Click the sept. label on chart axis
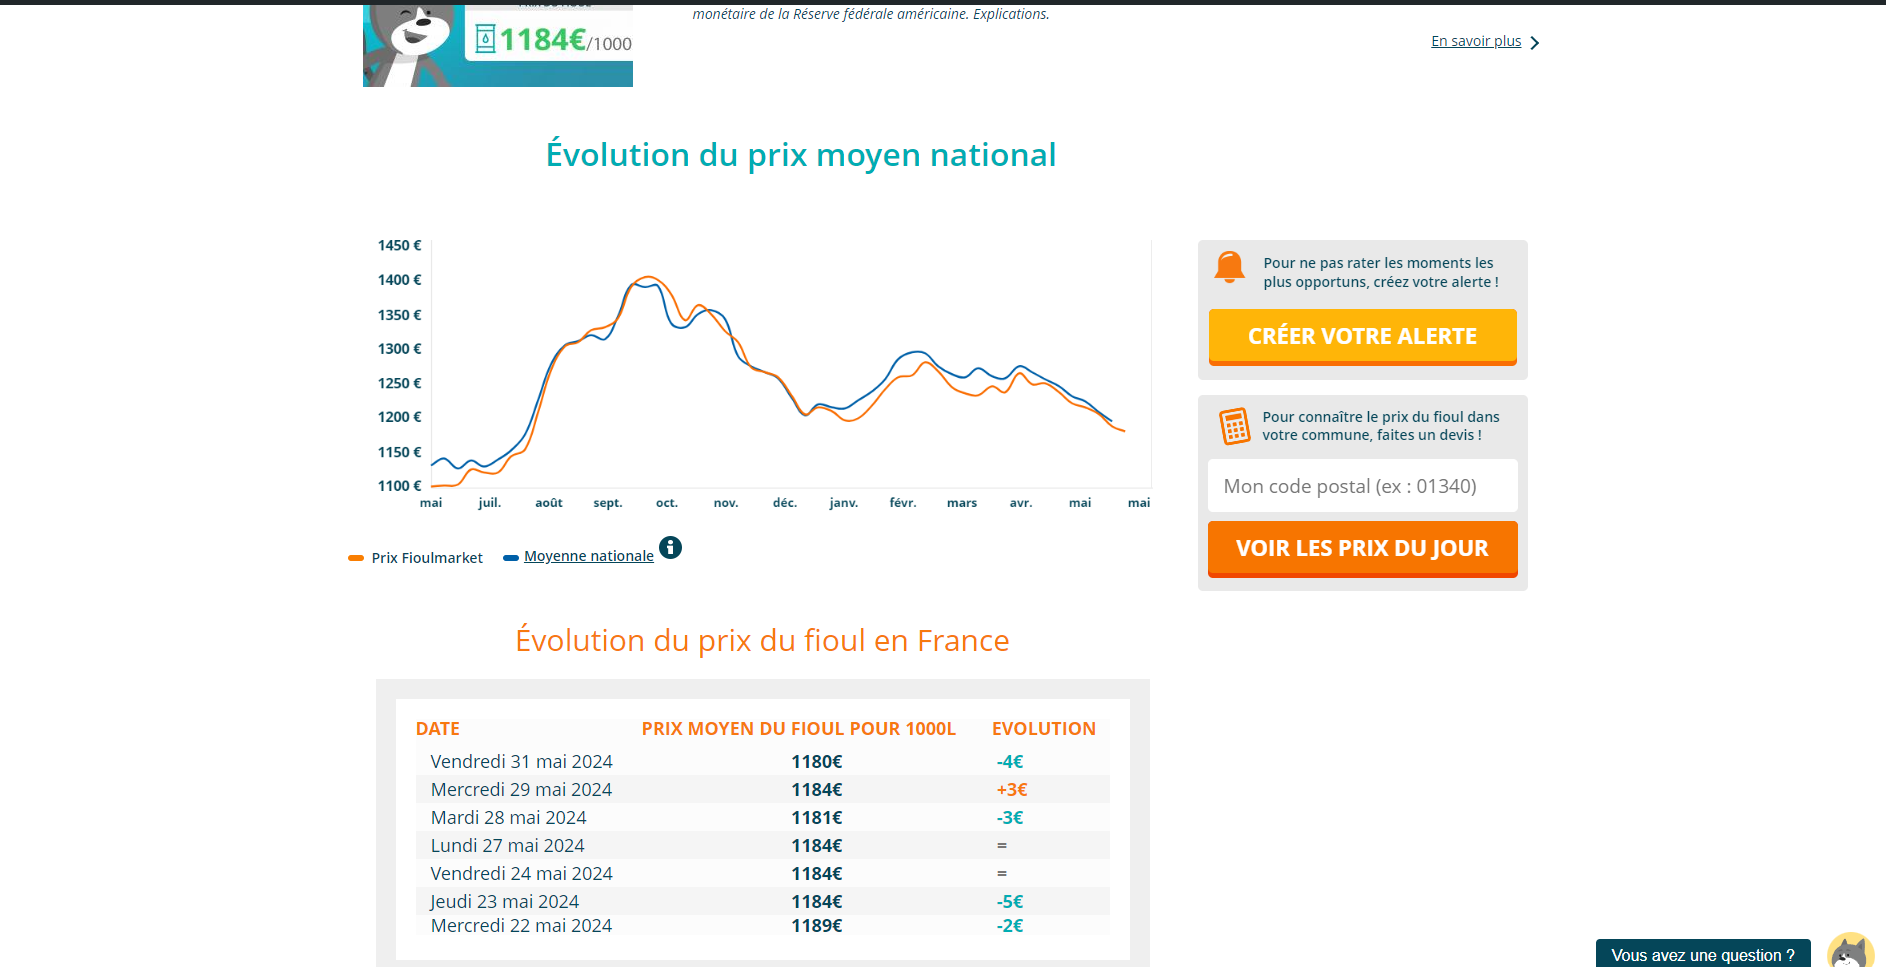Viewport: 1886px width, 967px height. [x=607, y=503]
